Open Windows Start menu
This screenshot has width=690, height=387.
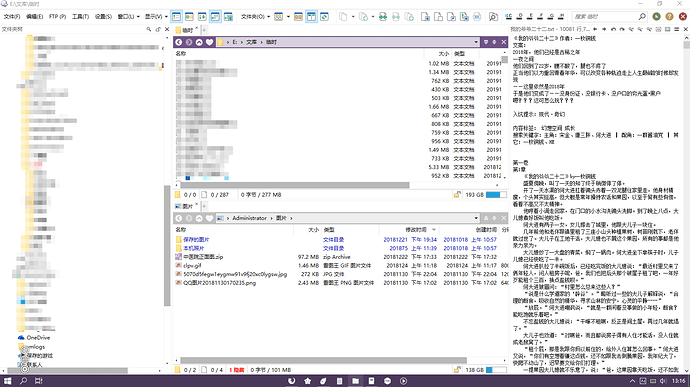(x=7, y=381)
